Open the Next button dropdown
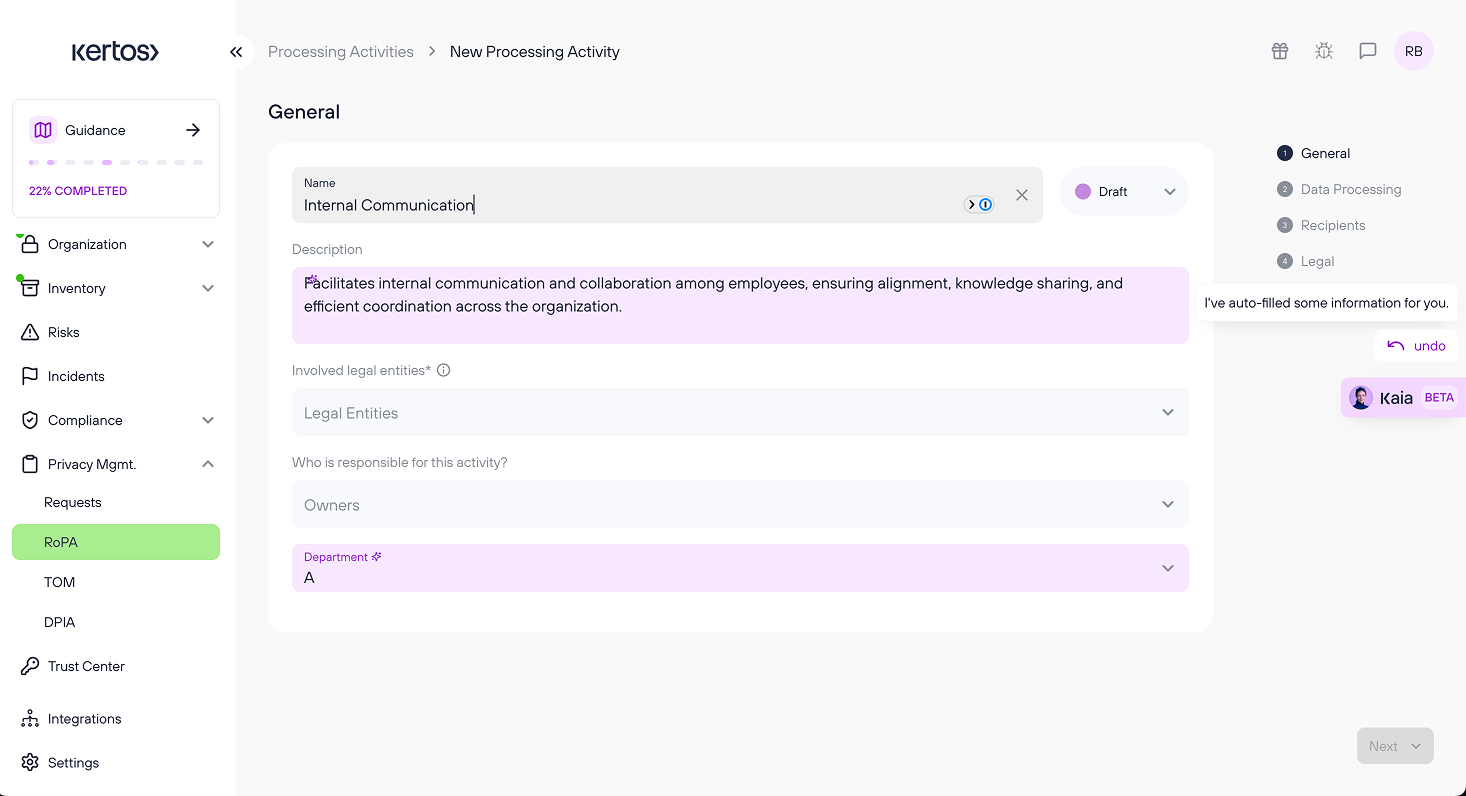 1416,746
